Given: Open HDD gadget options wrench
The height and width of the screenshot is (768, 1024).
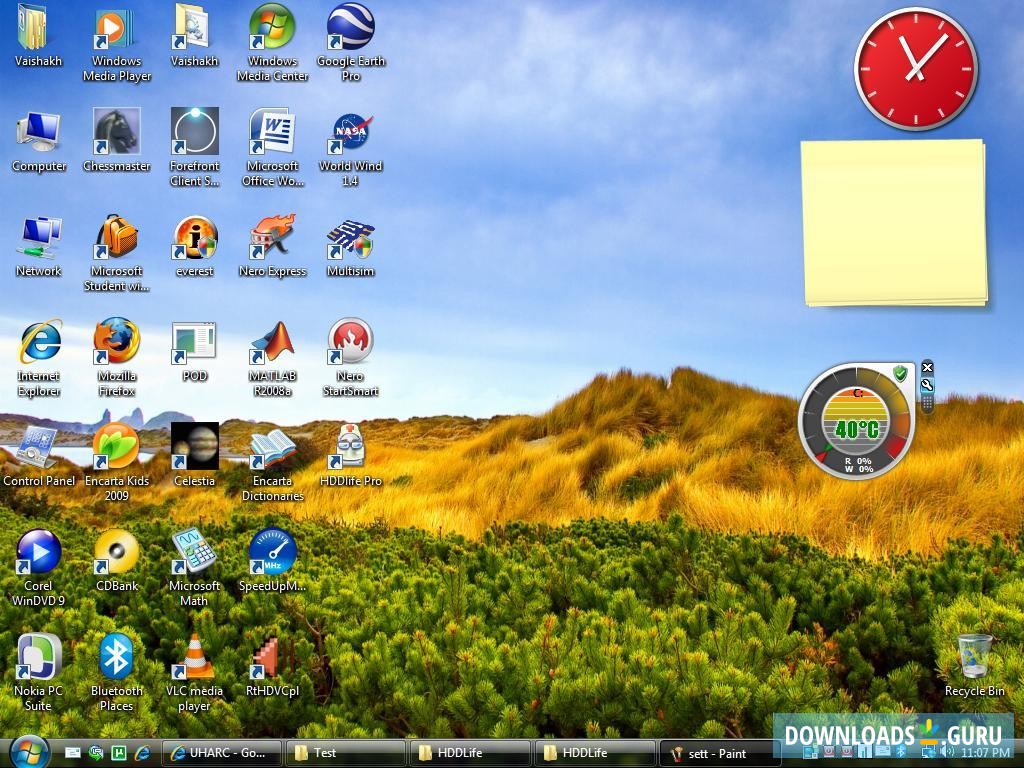Looking at the screenshot, I should click(927, 385).
